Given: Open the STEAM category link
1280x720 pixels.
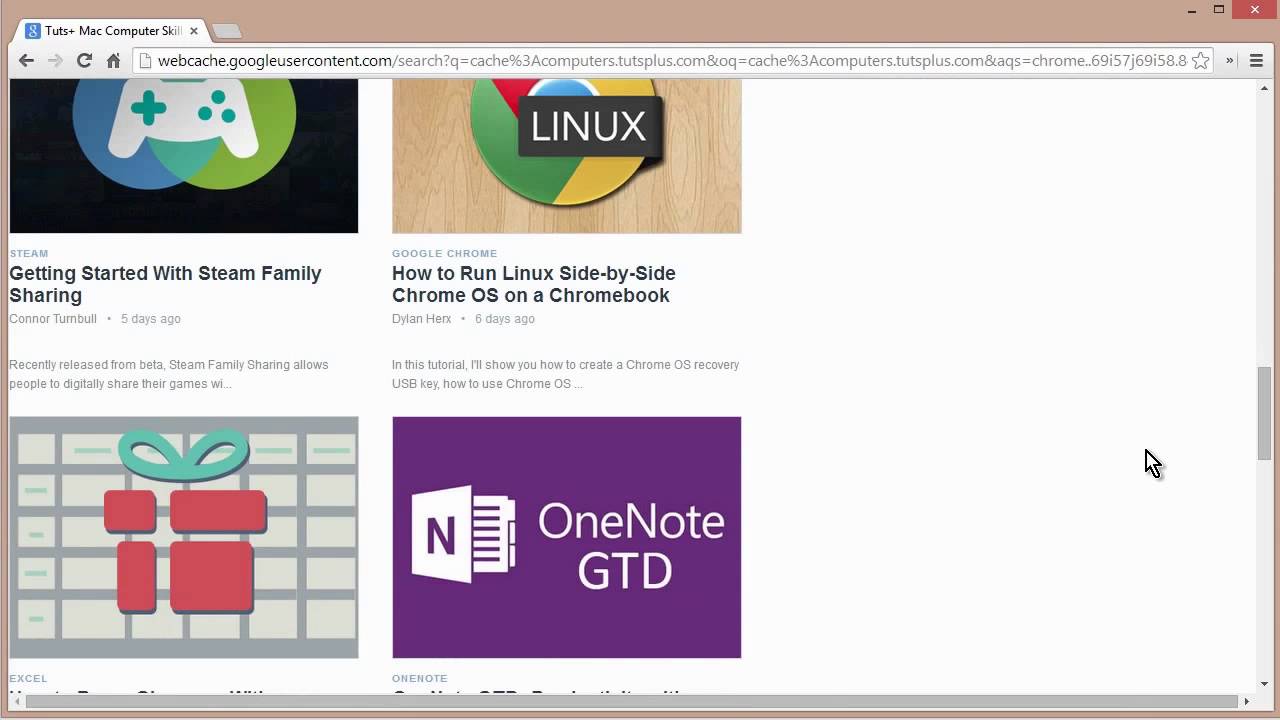Looking at the screenshot, I should [x=29, y=254].
